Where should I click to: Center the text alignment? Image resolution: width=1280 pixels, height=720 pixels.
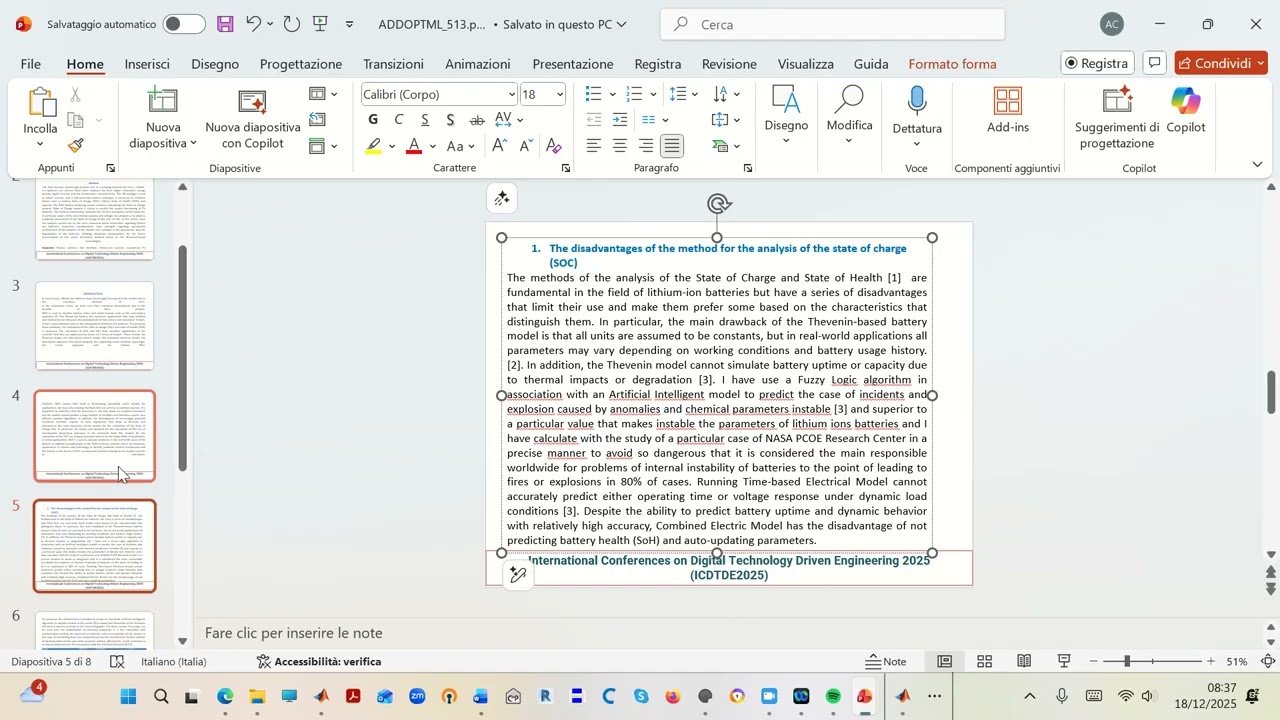pos(620,146)
